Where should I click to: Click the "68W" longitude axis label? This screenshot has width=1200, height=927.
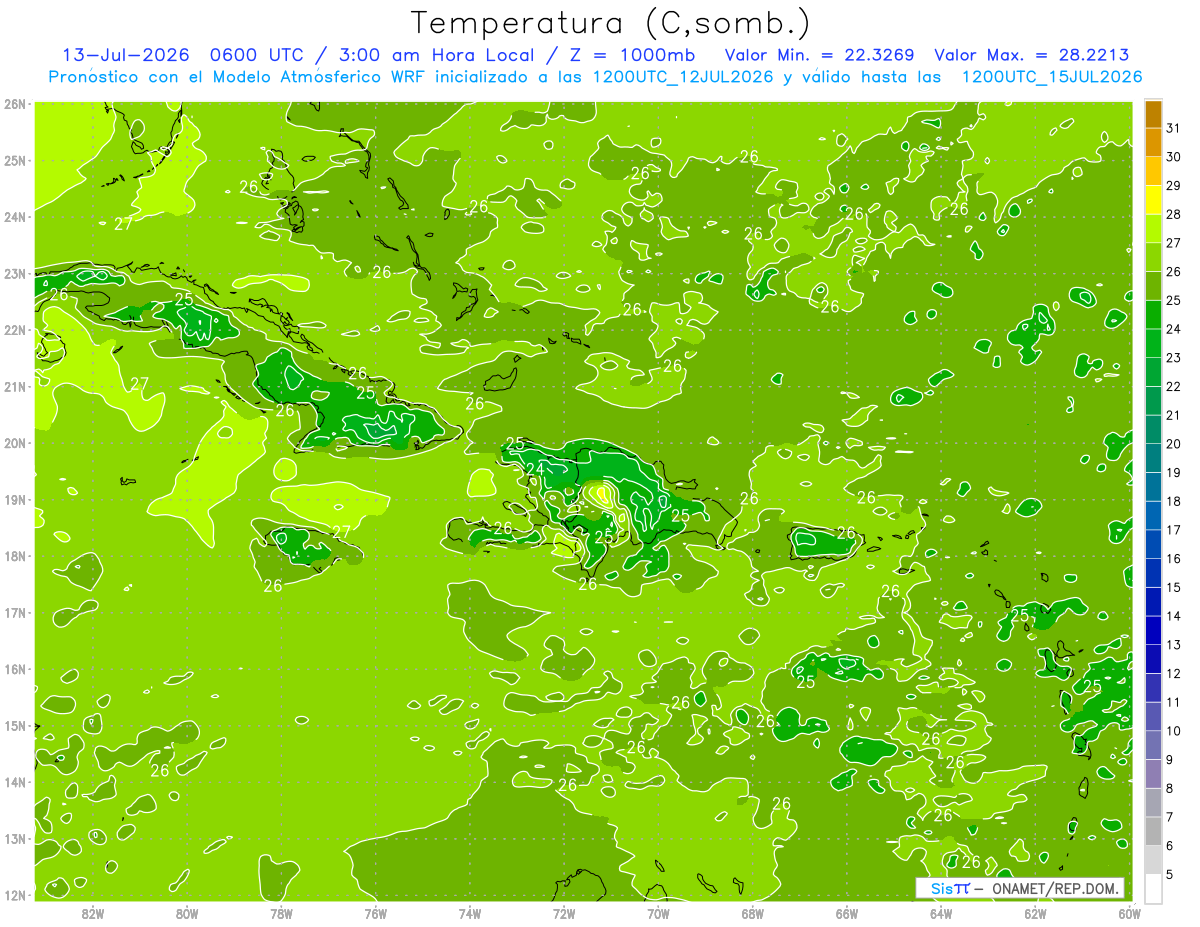click(753, 913)
